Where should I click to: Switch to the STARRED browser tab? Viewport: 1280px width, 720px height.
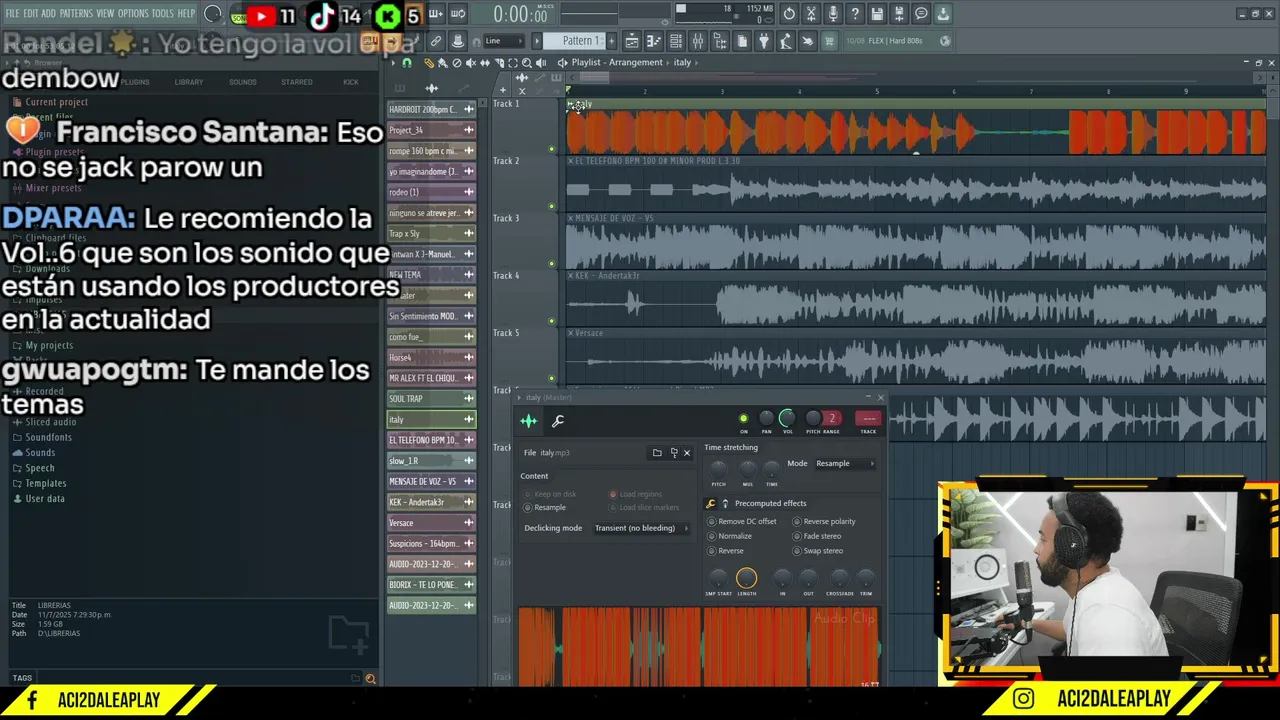point(297,82)
